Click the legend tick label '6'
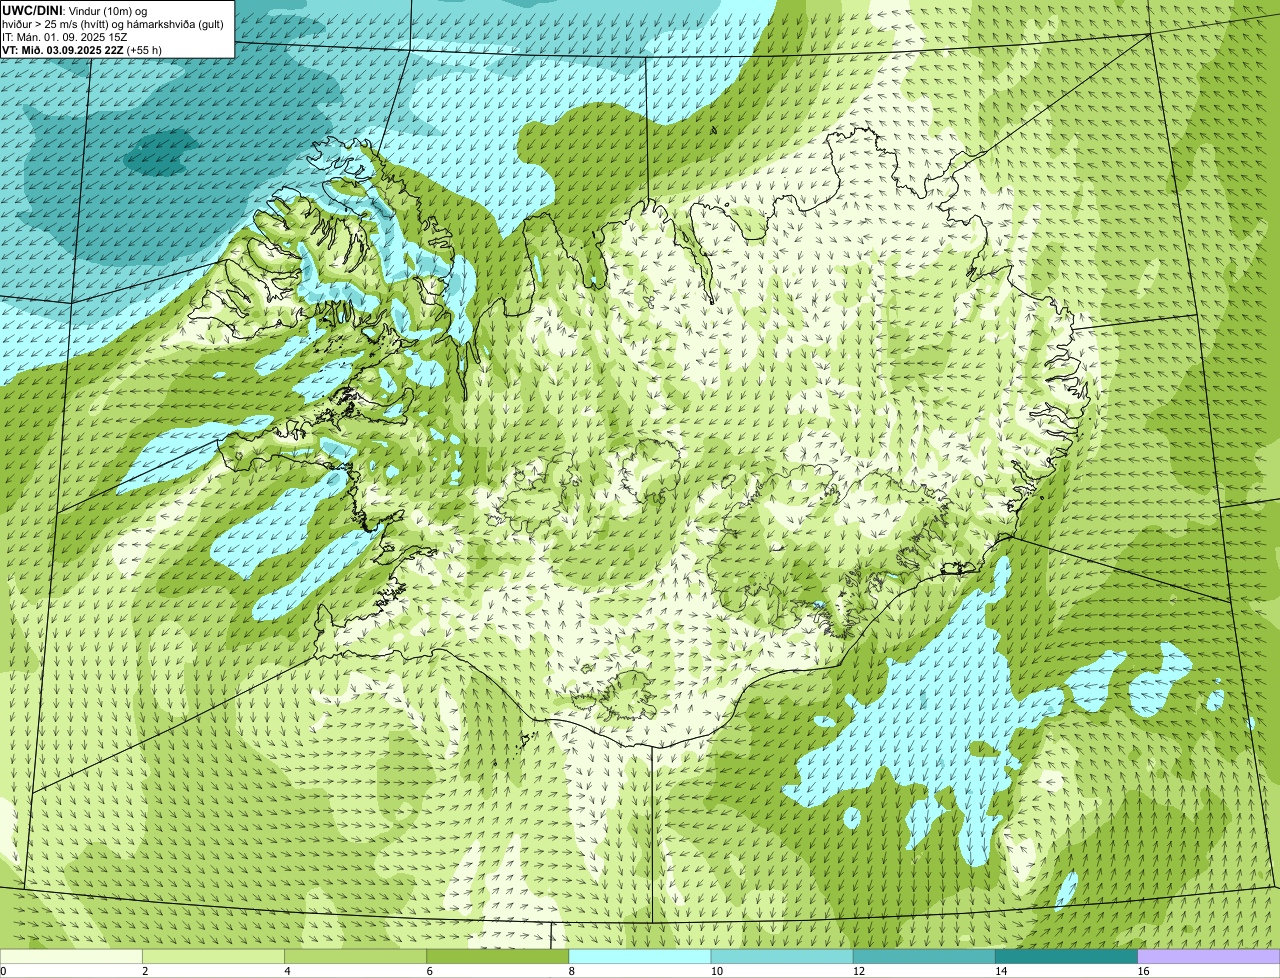The height and width of the screenshot is (978, 1280). coord(429,971)
